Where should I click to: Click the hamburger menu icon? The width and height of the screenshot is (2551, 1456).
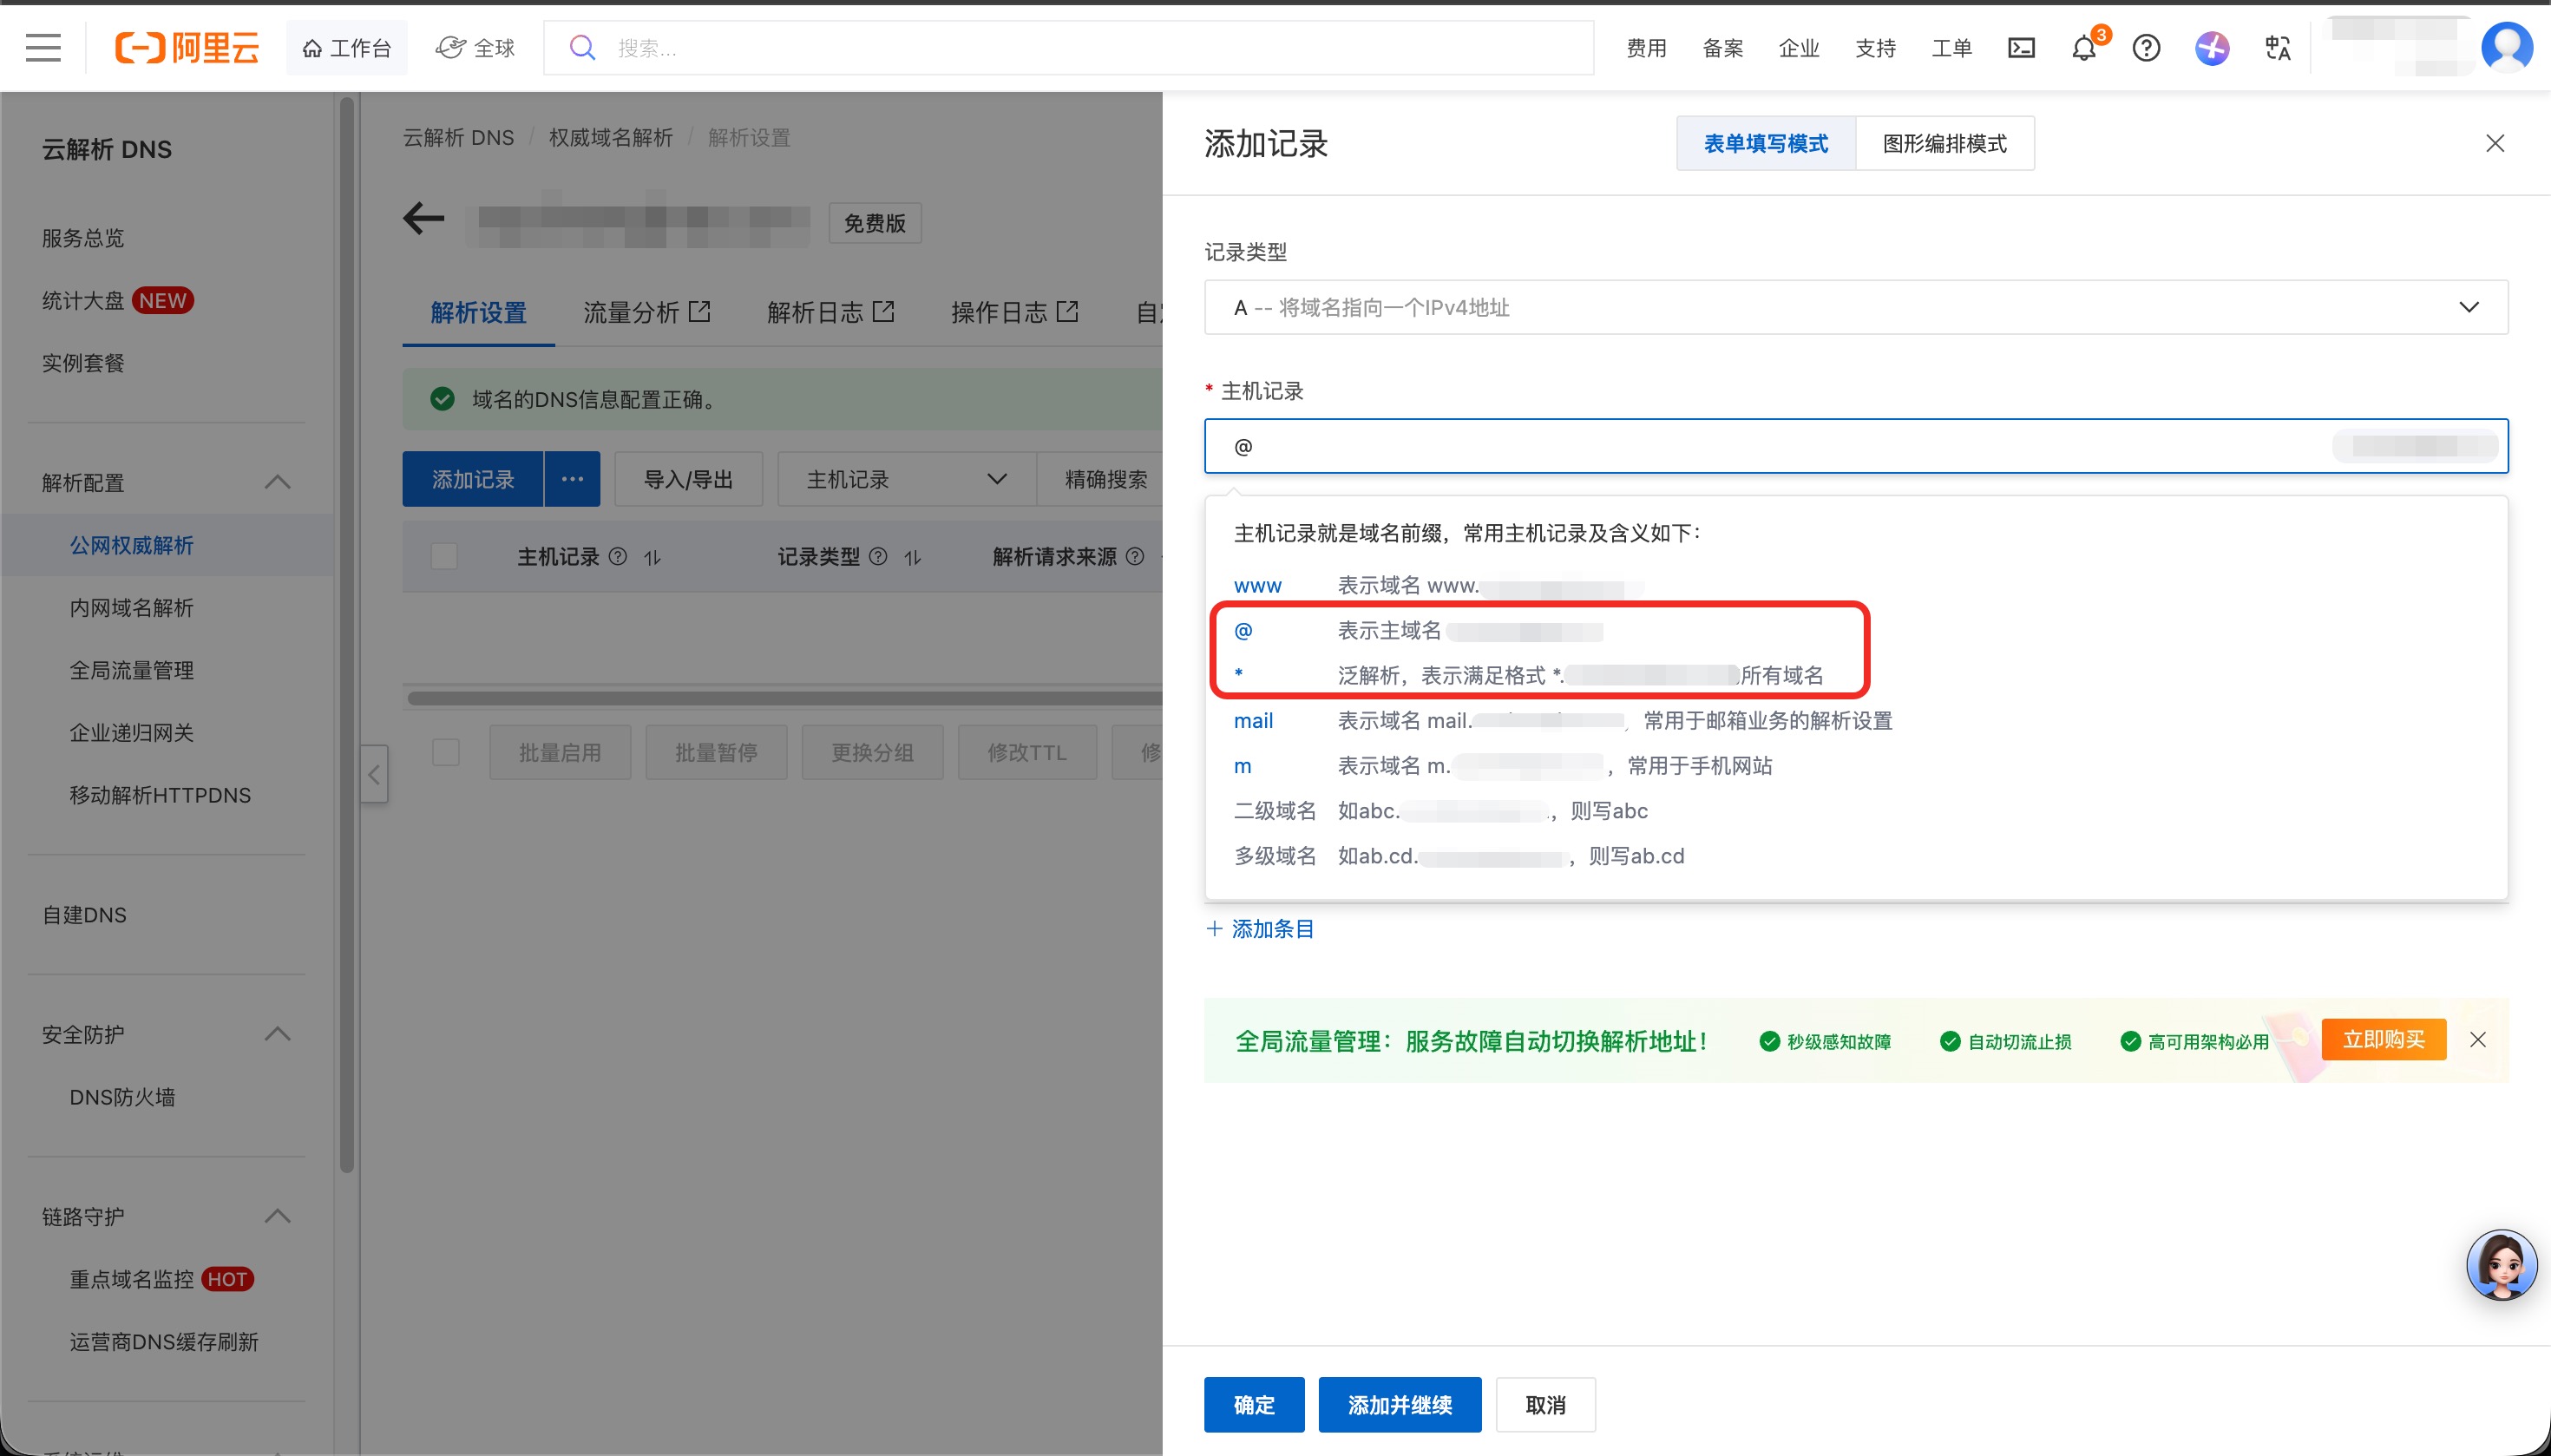(43, 47)
